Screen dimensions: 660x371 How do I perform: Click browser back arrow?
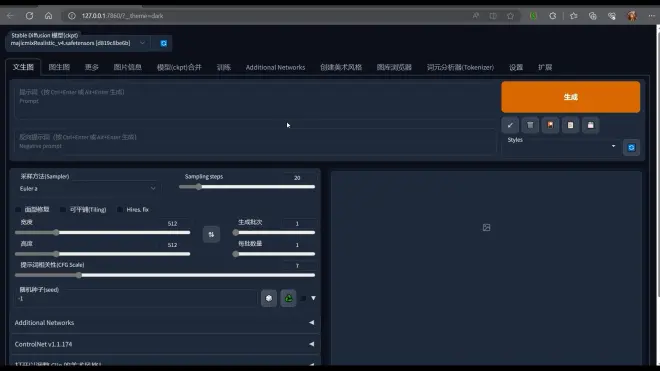point(10,16)
